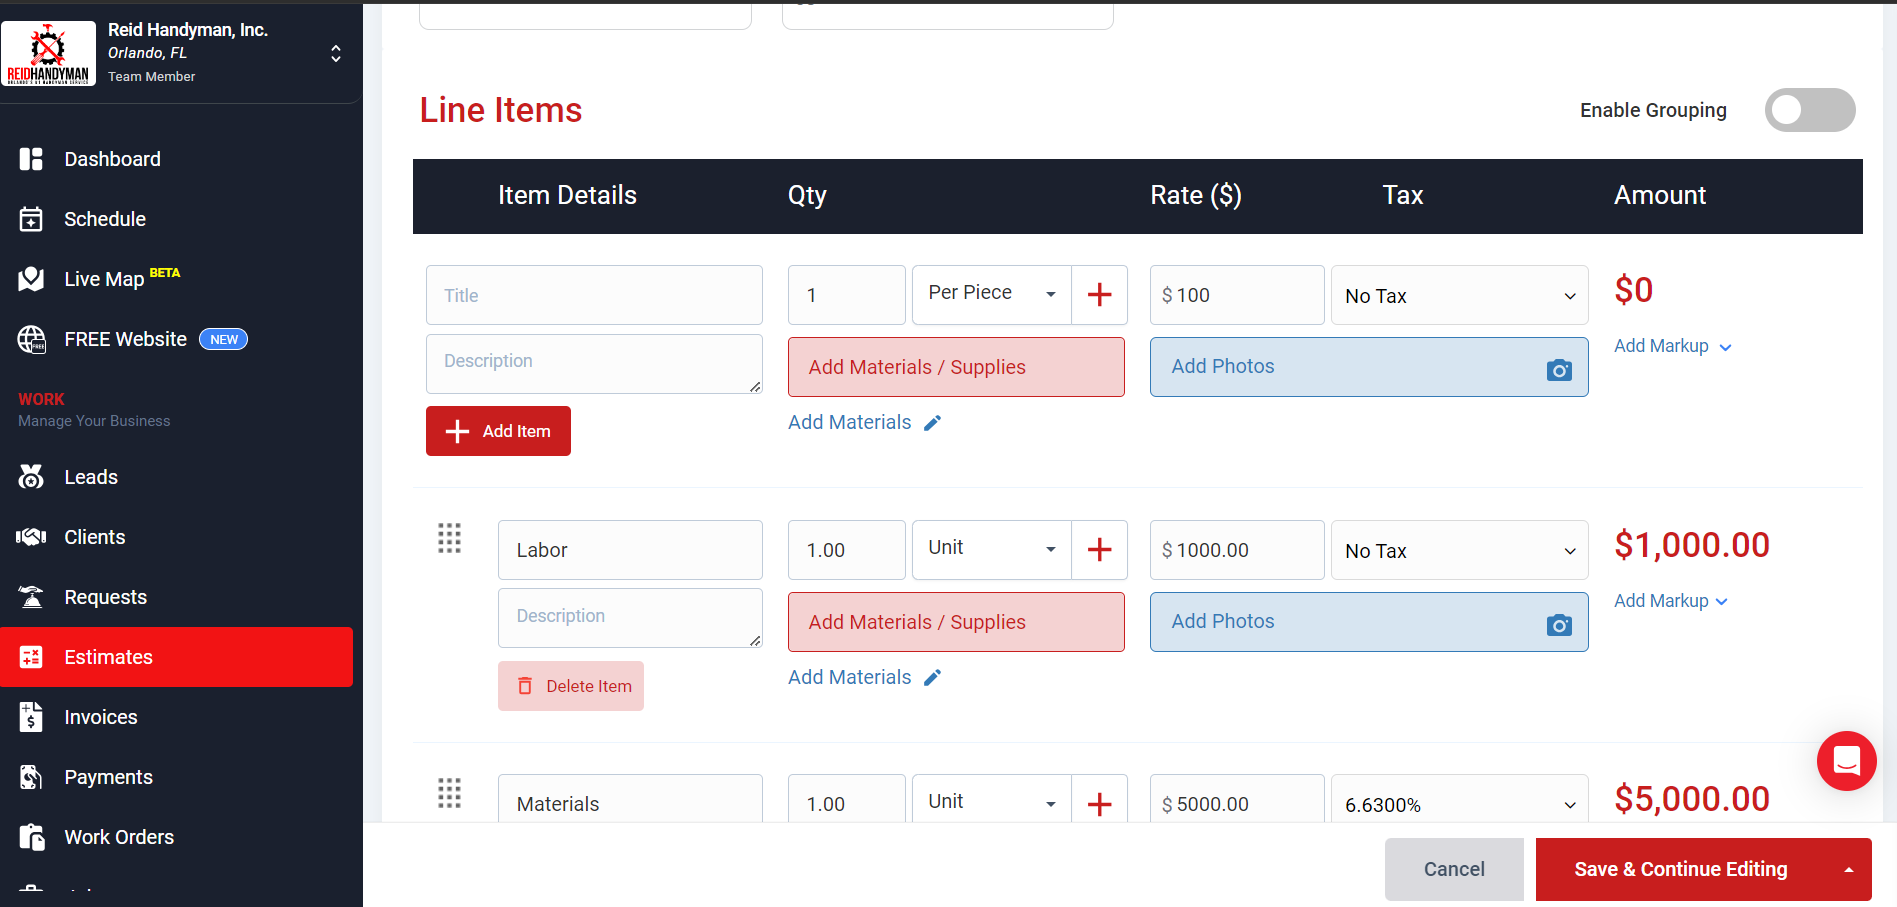Click the red plus in Materials row
This screenshot has height=907, width=1897.
click(1099, 804)
